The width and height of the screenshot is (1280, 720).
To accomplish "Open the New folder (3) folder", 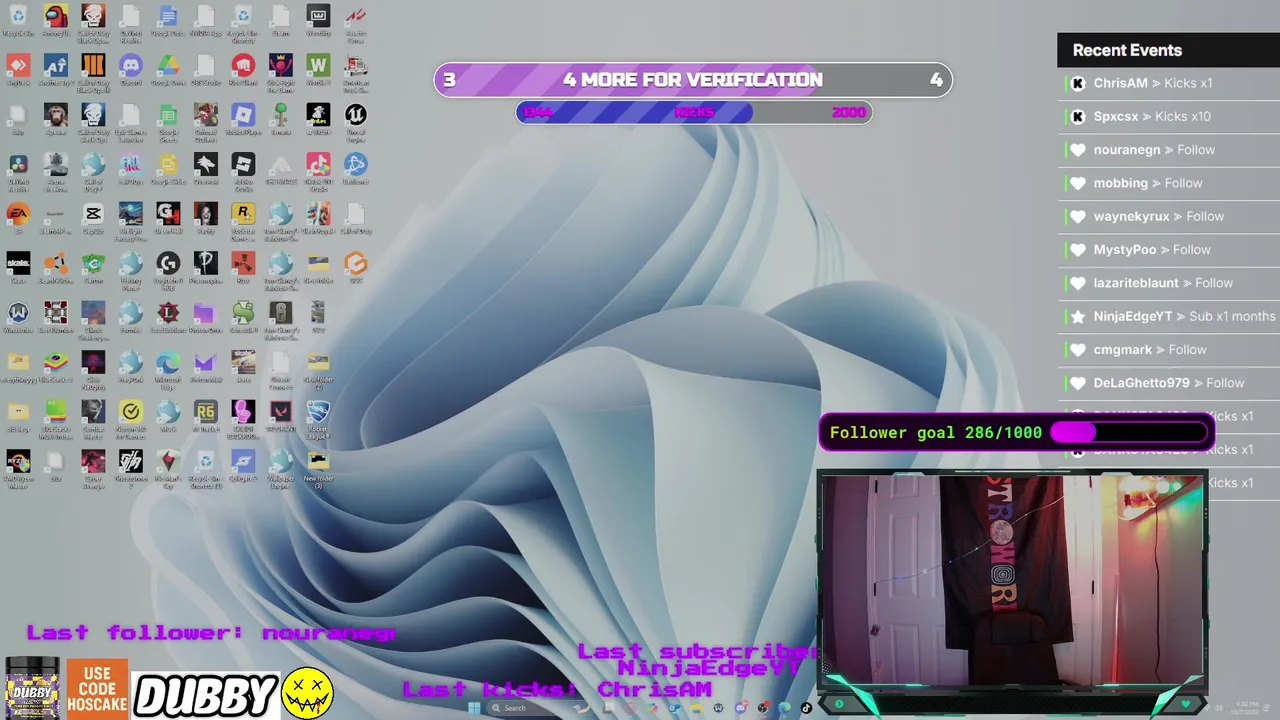I will [x=318, y=468].
